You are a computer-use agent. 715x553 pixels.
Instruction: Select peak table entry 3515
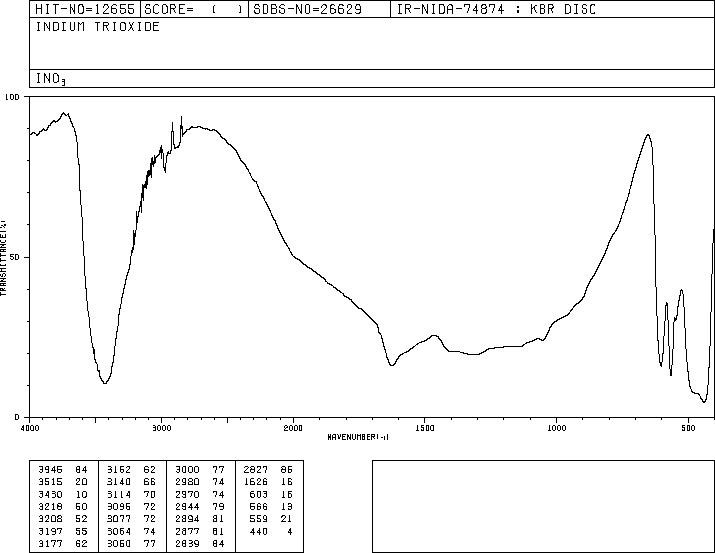point(50,482)
